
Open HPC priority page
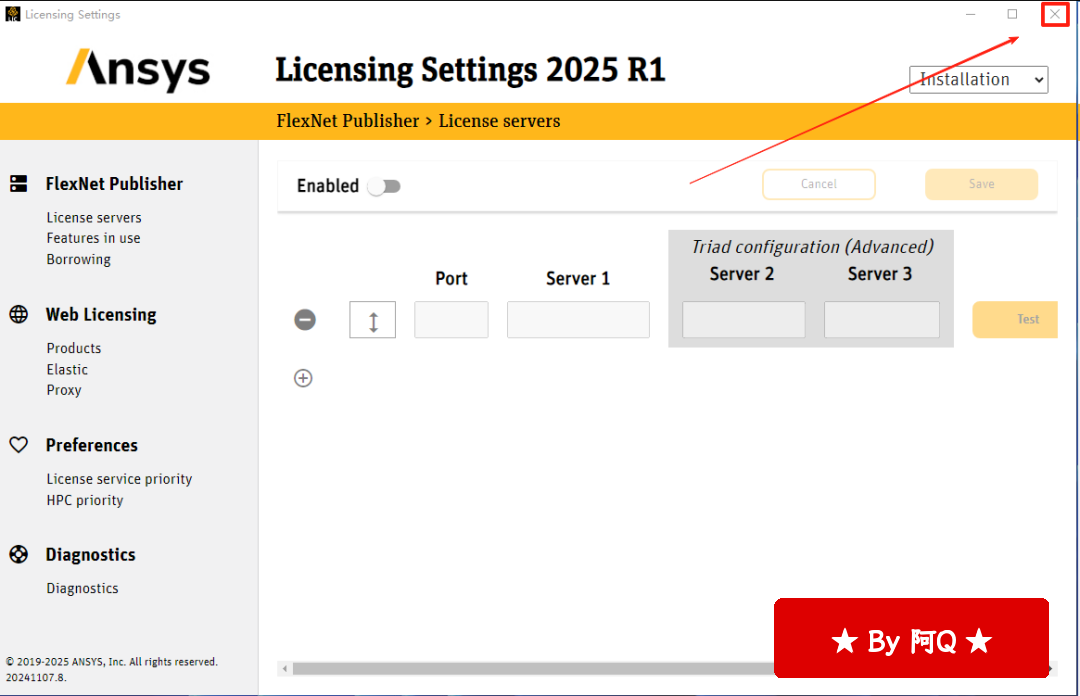pos(85,501)
